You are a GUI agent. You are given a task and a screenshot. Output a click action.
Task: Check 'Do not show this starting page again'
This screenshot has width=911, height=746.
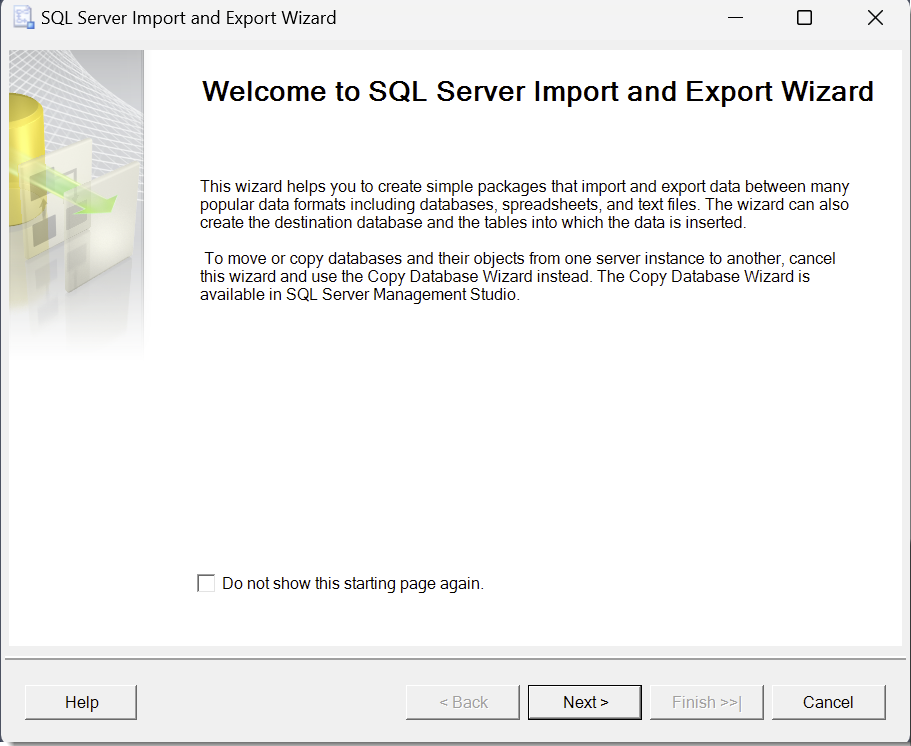[x=206, y=583]
